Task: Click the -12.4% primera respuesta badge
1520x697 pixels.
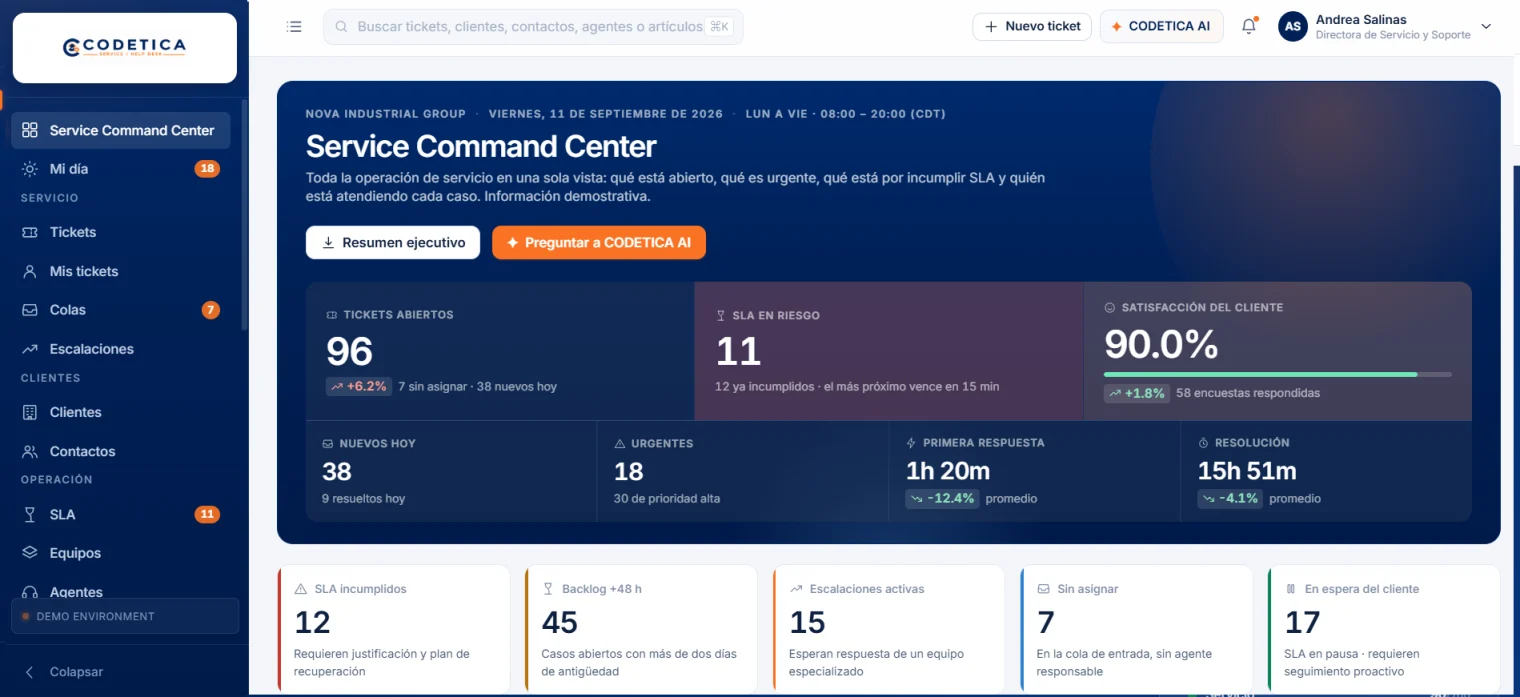Action: pos(942,498)
